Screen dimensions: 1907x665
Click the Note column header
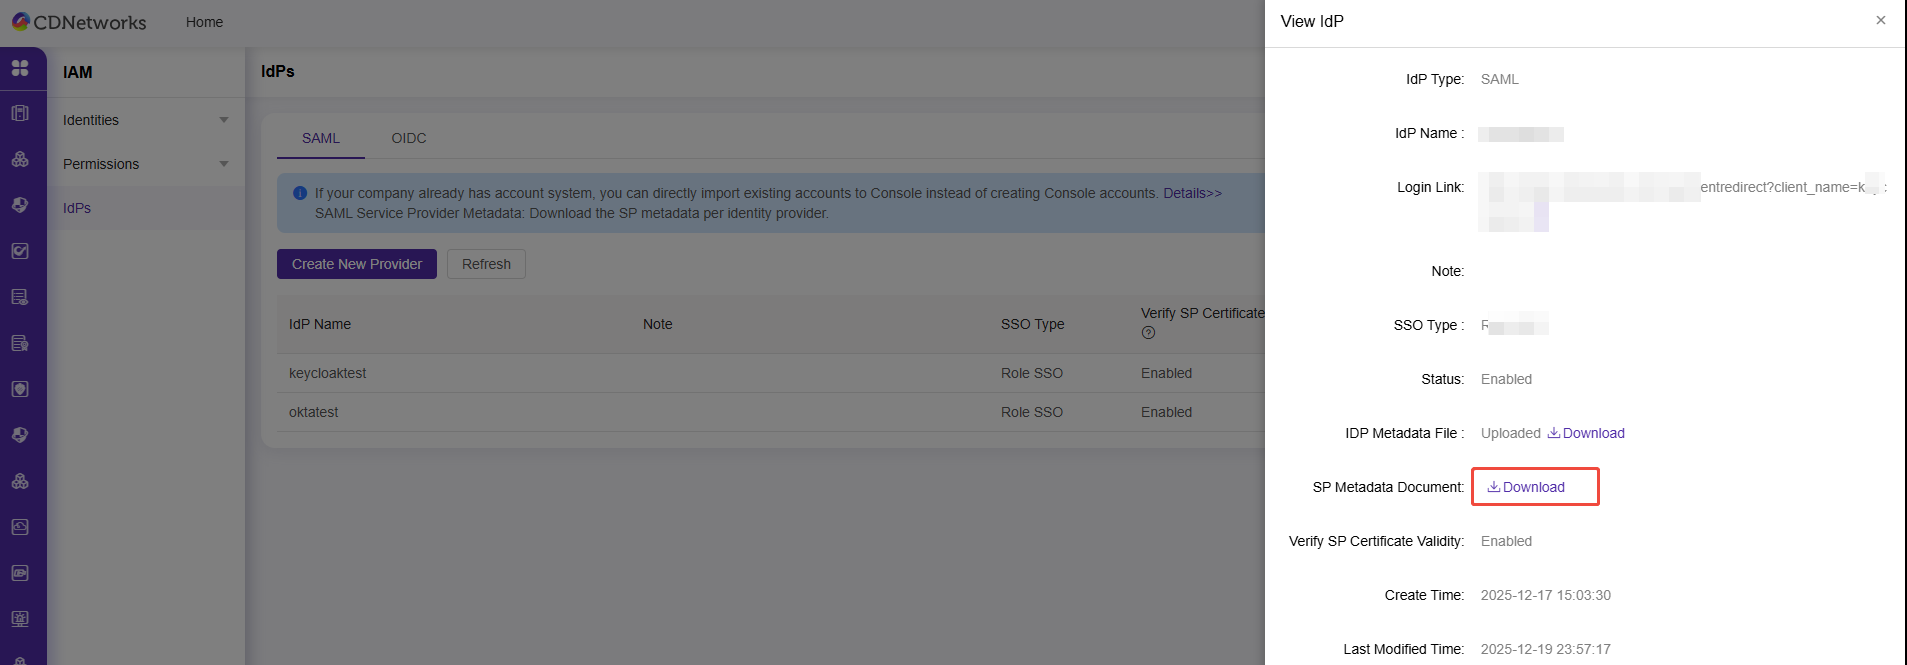(x=657, y=324)
